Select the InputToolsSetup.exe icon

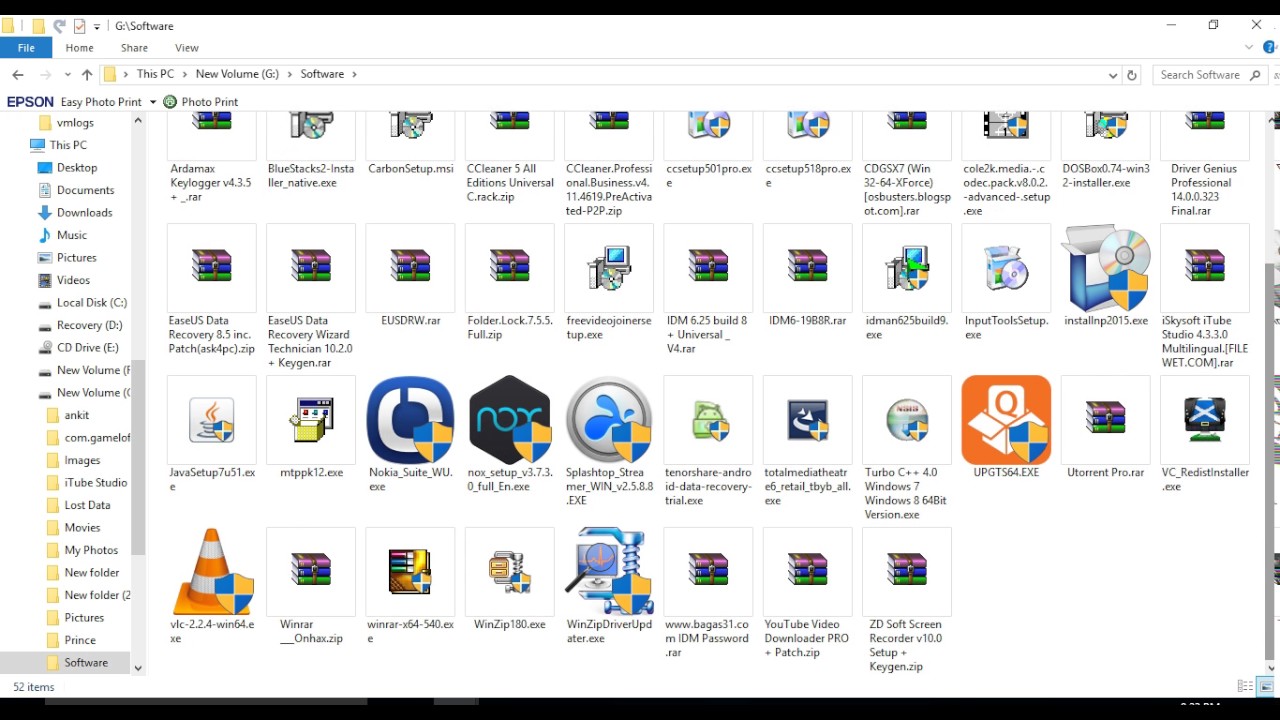click(1006, 268)
